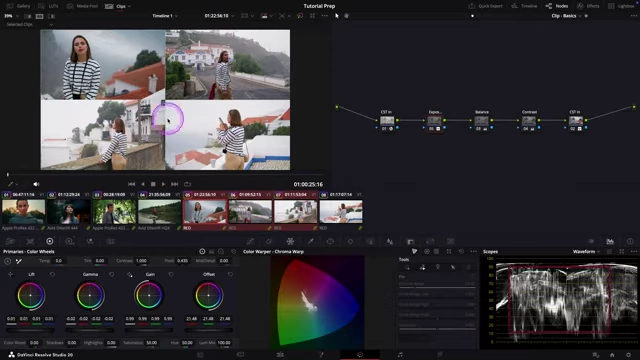Adjust the Offset master wheel slider

point(209,330)
